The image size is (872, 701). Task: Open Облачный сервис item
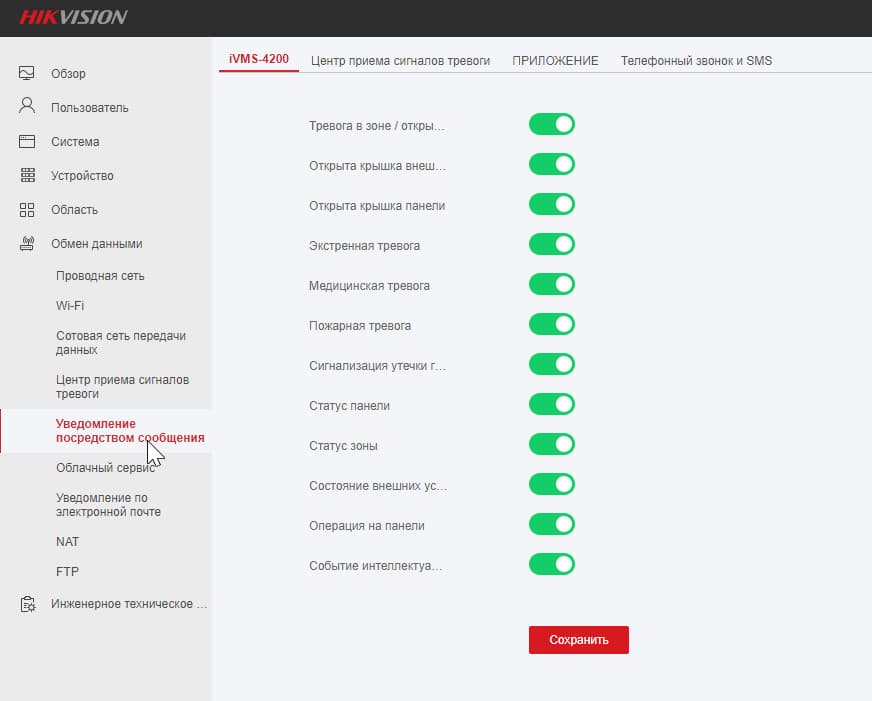pyautogui.click(x=105, y=468)
